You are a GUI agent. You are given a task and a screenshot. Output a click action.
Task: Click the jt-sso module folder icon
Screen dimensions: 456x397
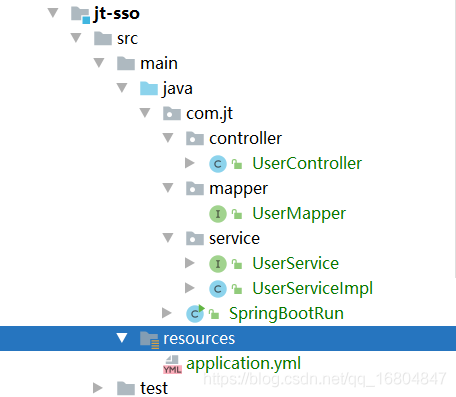point(81,15)
